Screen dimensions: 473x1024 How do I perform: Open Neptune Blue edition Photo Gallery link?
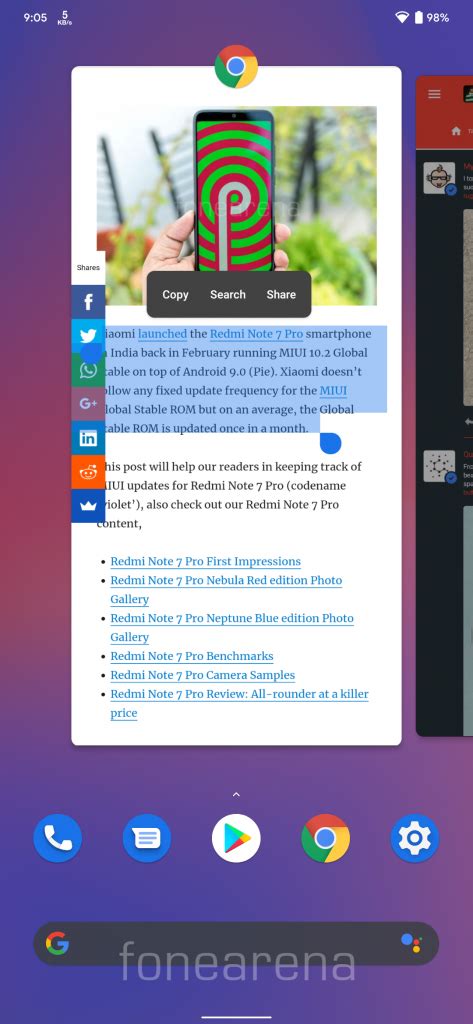(x=232, y=627)
